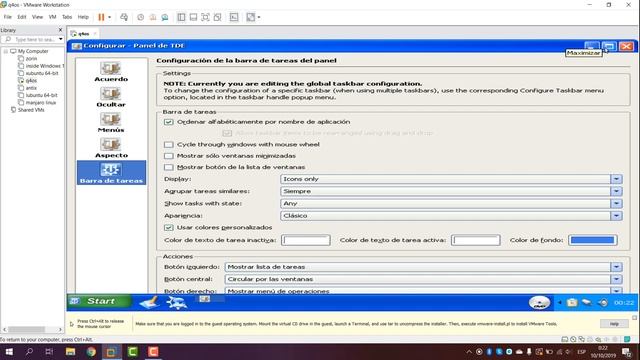This screenshot has height=360, width=640.
Task: Click Send Ctrl+Alt+Del toolbar icon
Action: [124, 17]
